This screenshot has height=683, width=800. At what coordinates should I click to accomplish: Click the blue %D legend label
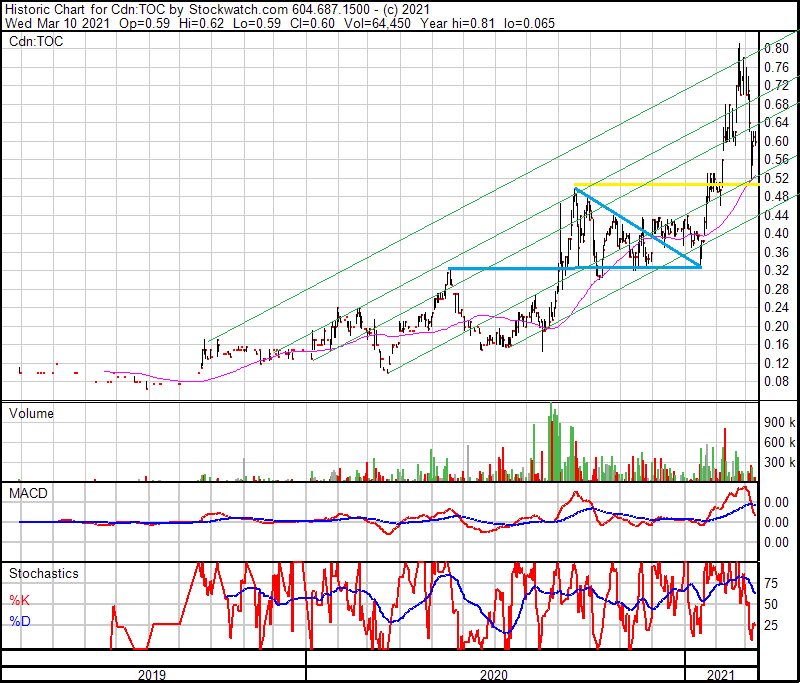[x=20, y=621]
